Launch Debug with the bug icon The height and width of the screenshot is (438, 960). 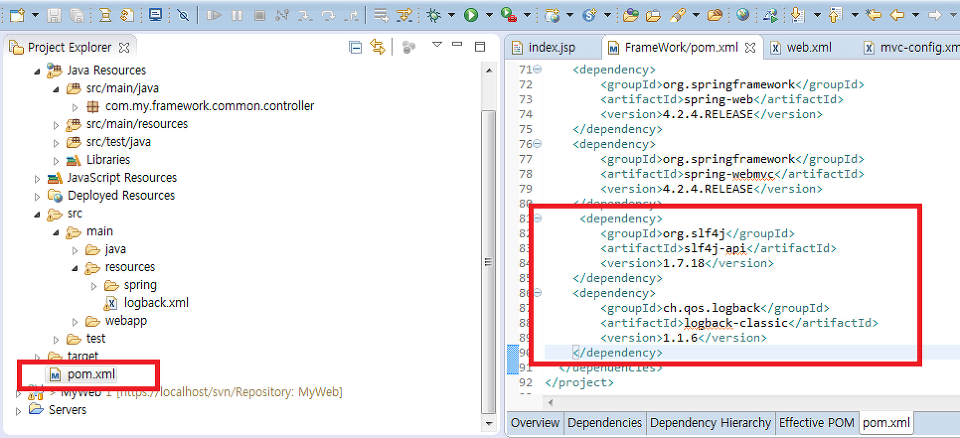pos(434,15)
